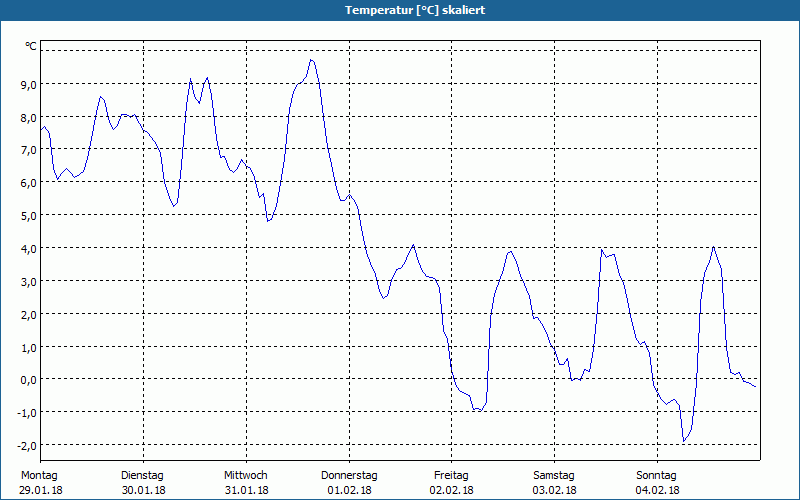
Task: Click the 03.02.18 date label
Action: point(554,490)
